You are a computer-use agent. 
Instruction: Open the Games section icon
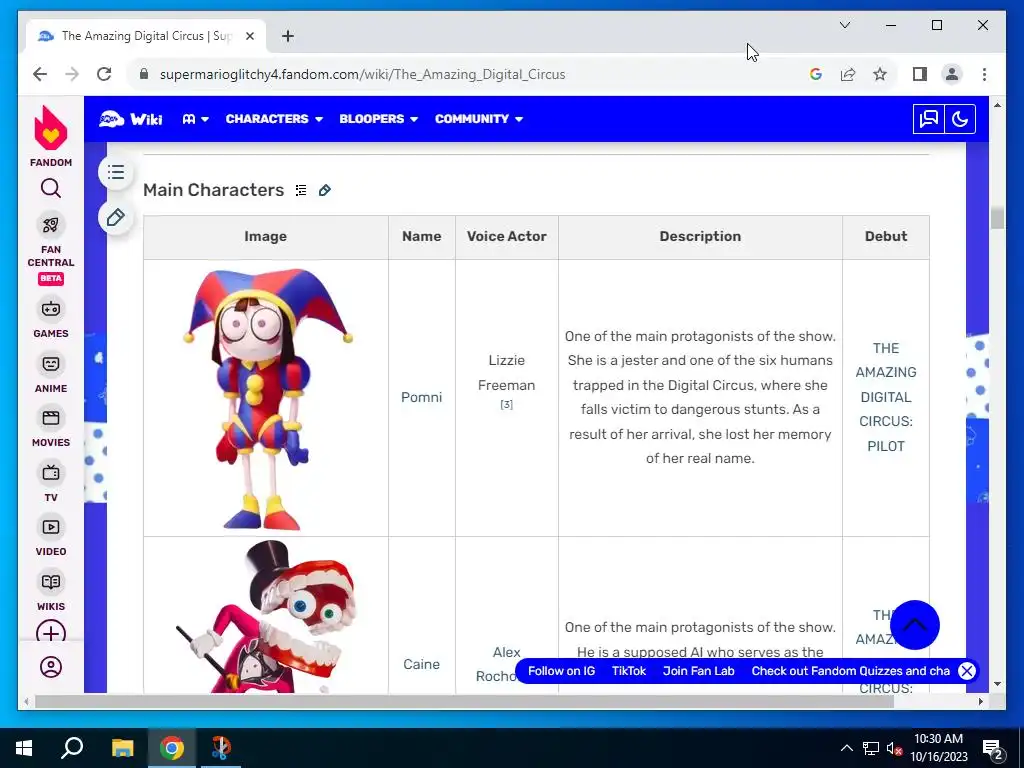coord(51,309)
